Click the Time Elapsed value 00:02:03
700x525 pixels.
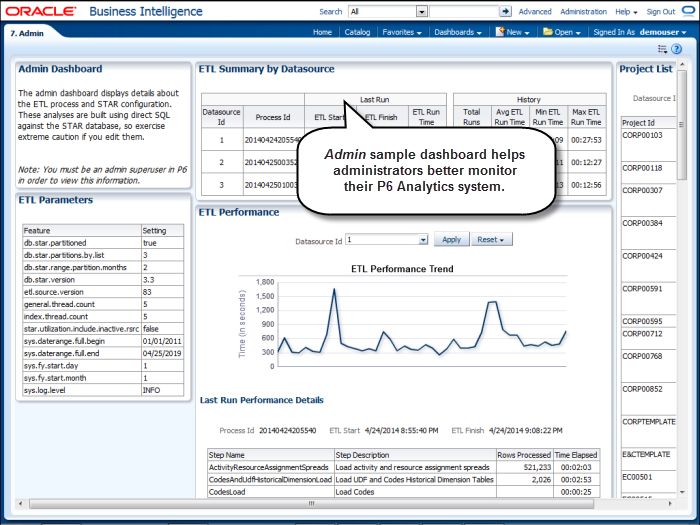[576, 467]
